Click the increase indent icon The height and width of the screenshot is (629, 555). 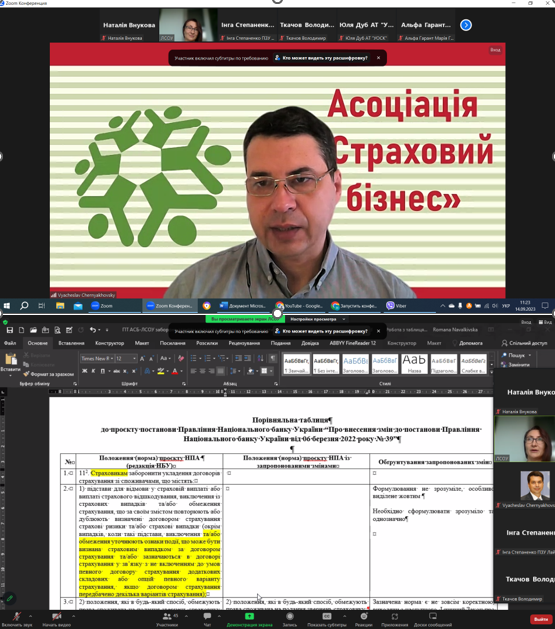247,358
